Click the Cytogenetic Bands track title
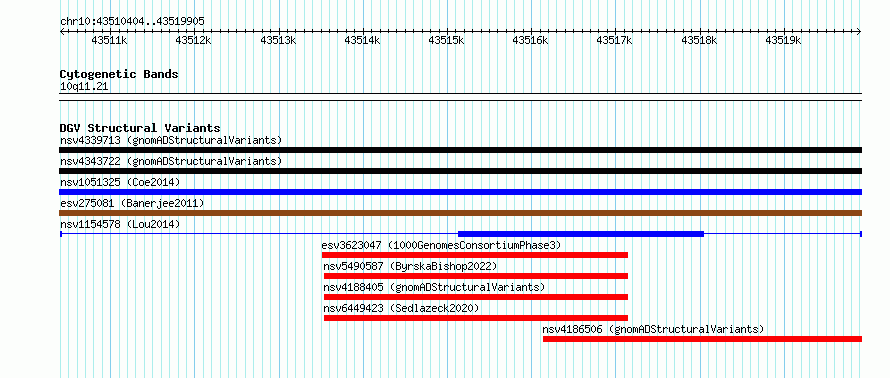 click(119, 74)
